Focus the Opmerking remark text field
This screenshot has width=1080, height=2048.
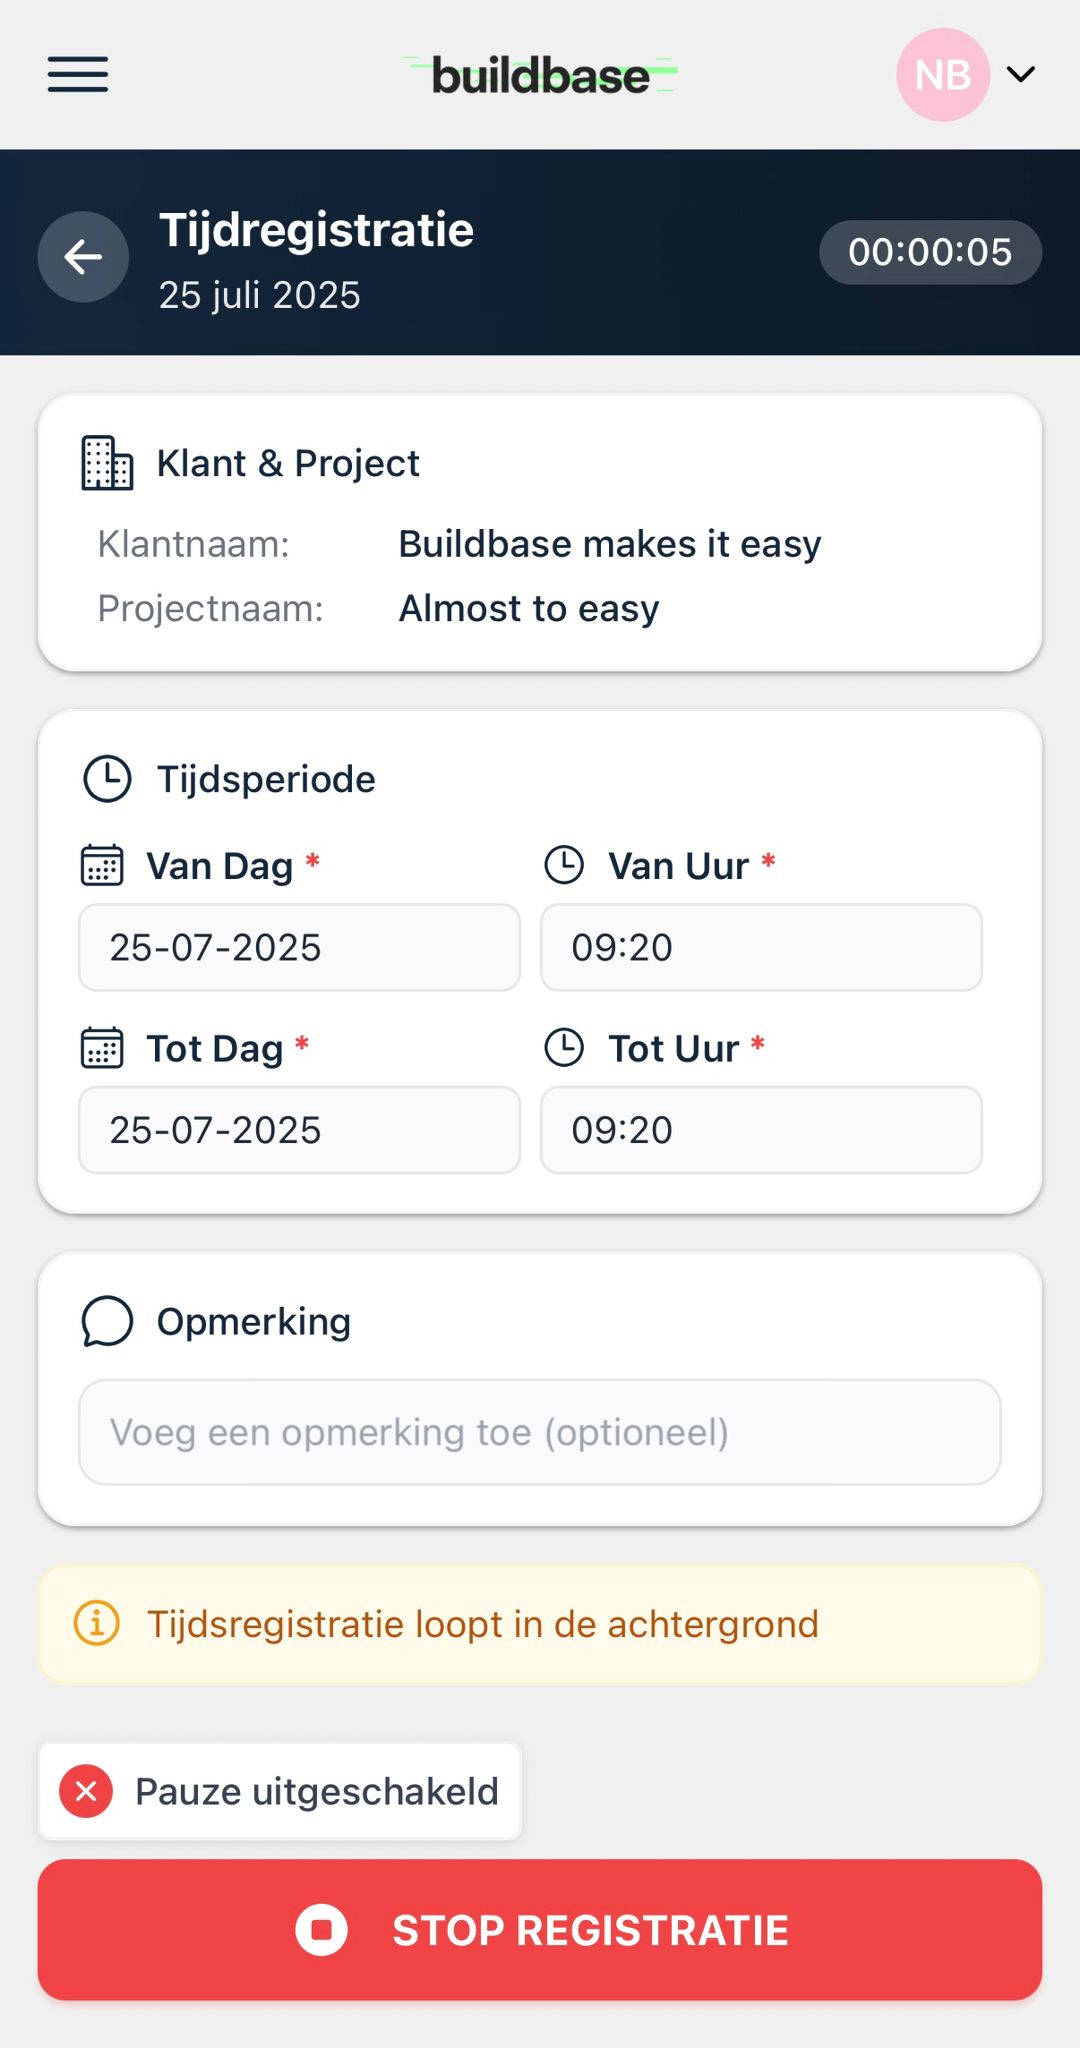coord(540,1432)
